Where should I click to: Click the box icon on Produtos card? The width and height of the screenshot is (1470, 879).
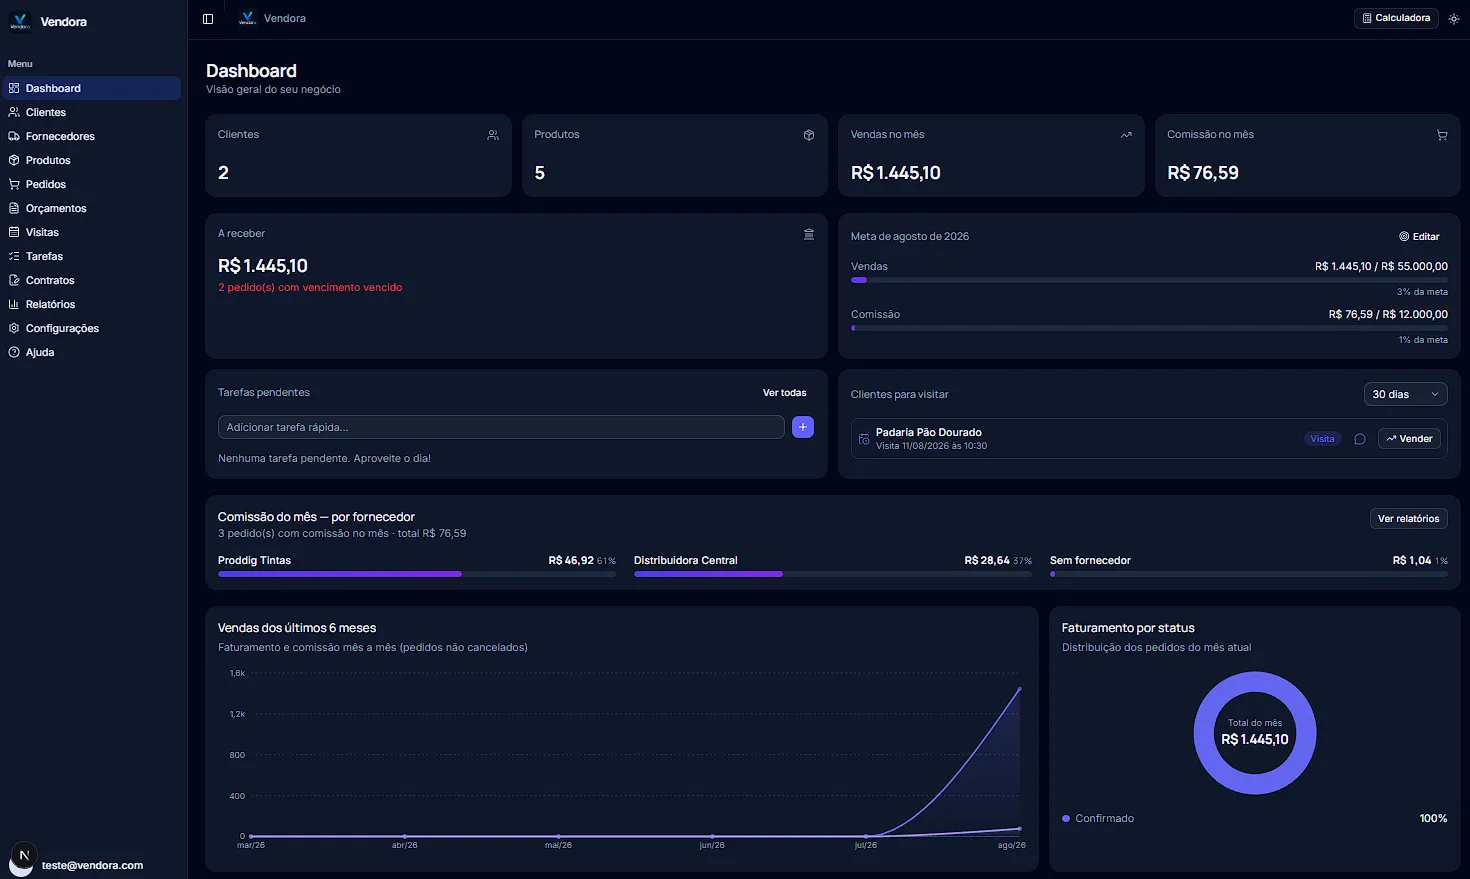point(809,135)
